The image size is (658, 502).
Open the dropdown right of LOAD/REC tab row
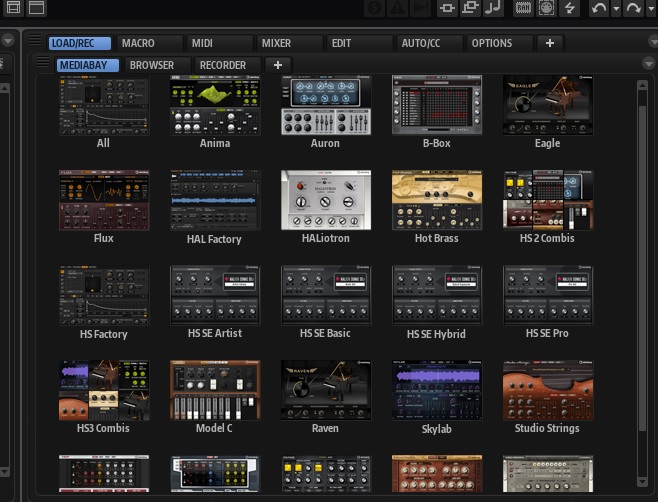point(653,42)
